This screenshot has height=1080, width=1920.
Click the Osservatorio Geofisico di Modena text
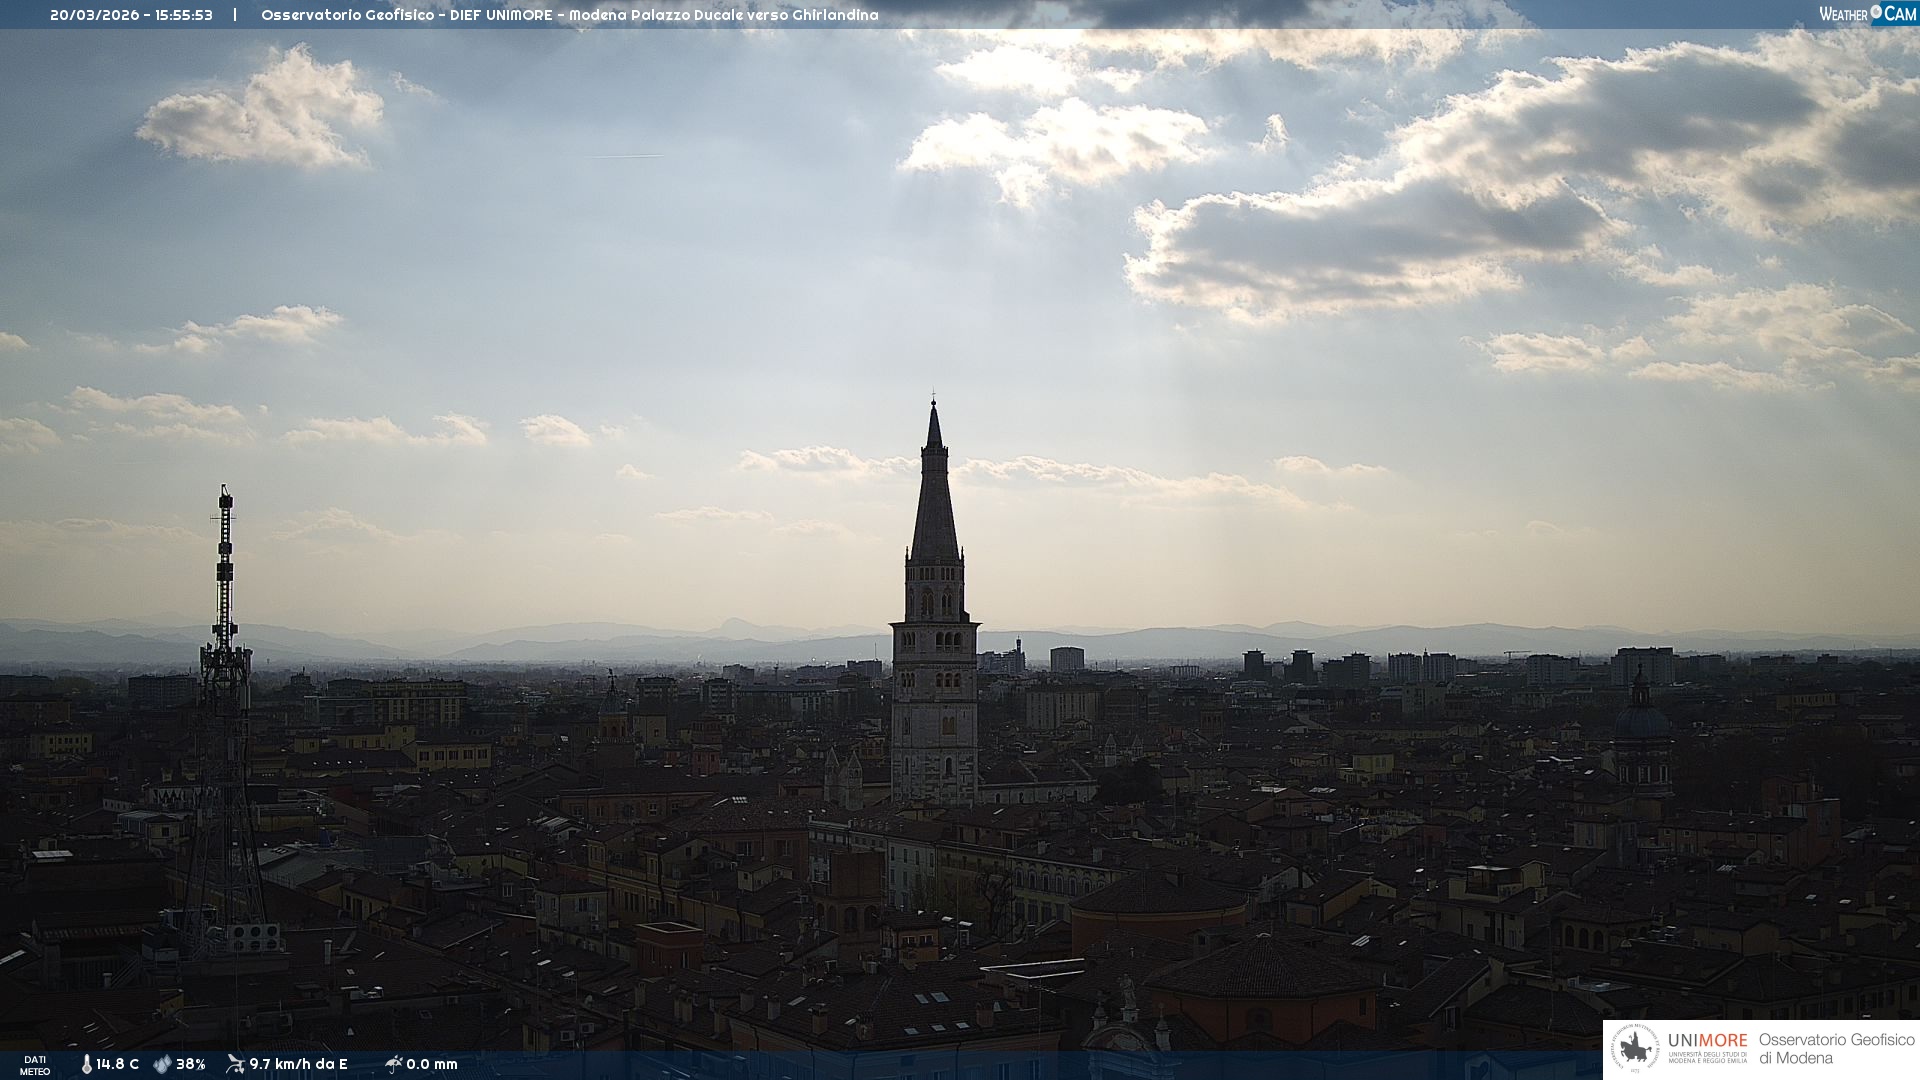click(x=1836, y=1048)
